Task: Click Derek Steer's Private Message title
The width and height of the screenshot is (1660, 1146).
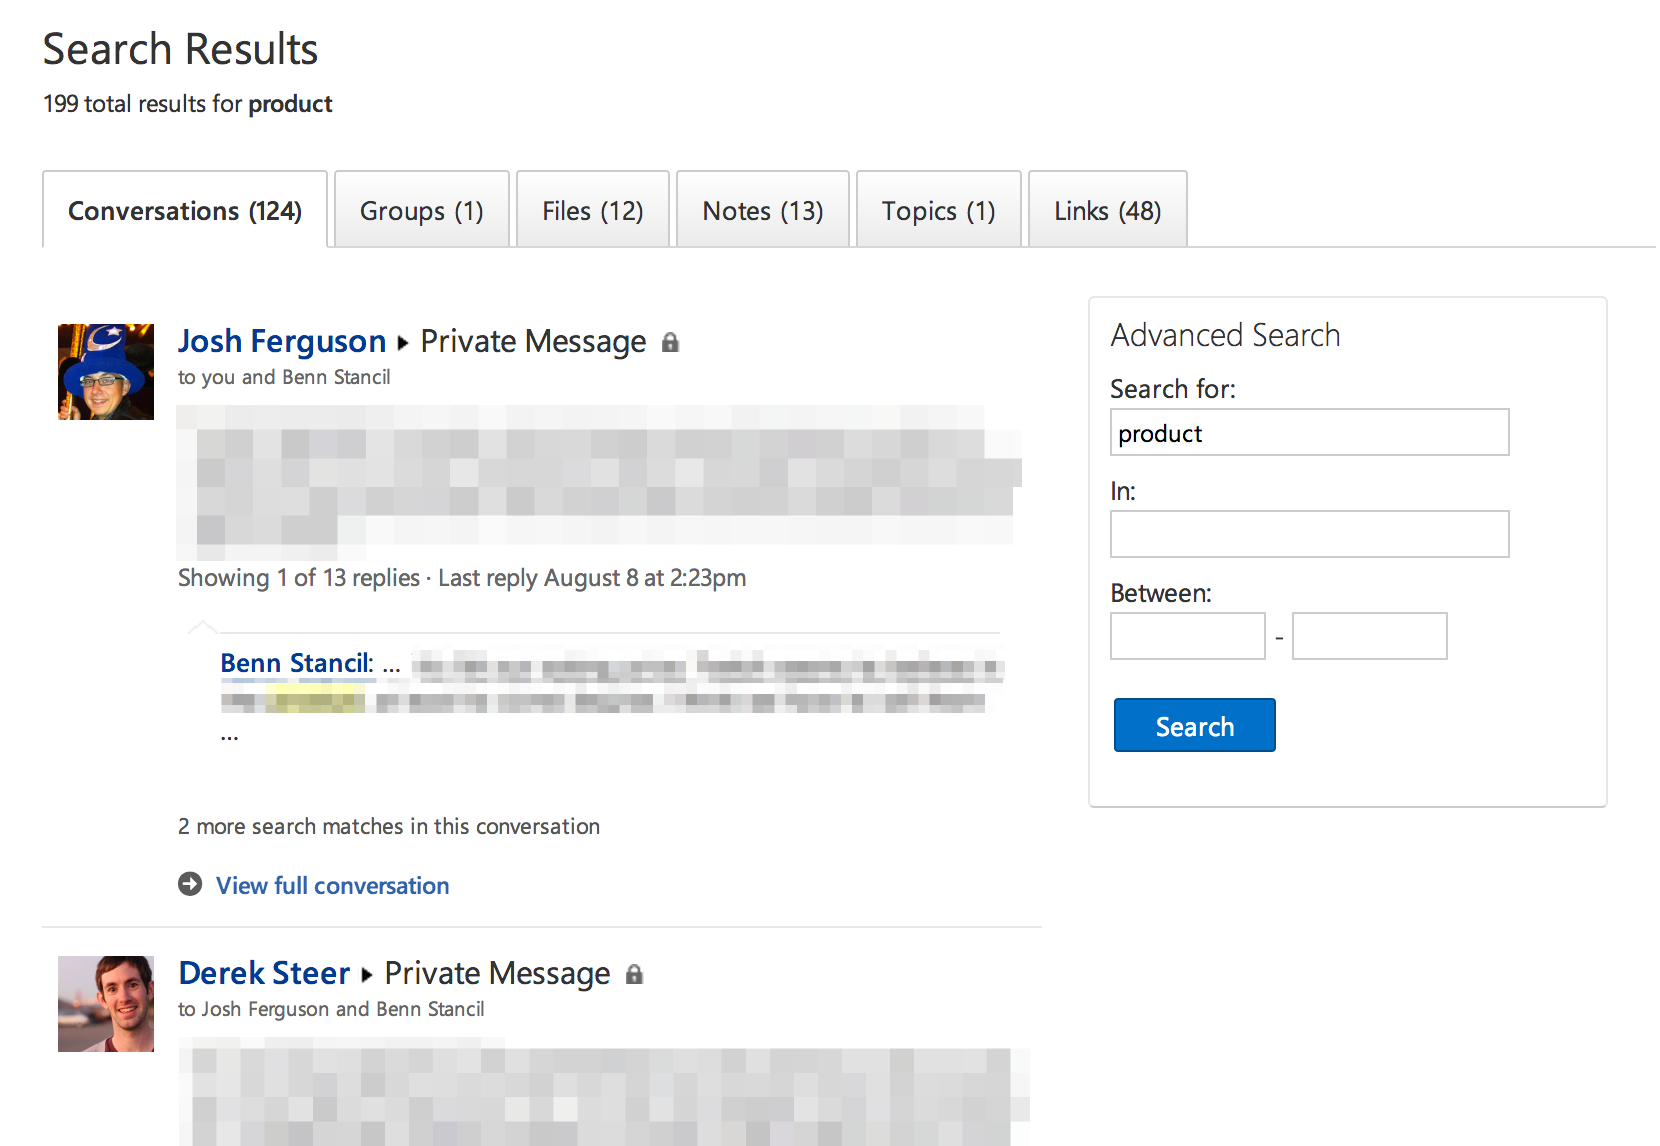Action: pyautogui.click(x=497, y=973)
